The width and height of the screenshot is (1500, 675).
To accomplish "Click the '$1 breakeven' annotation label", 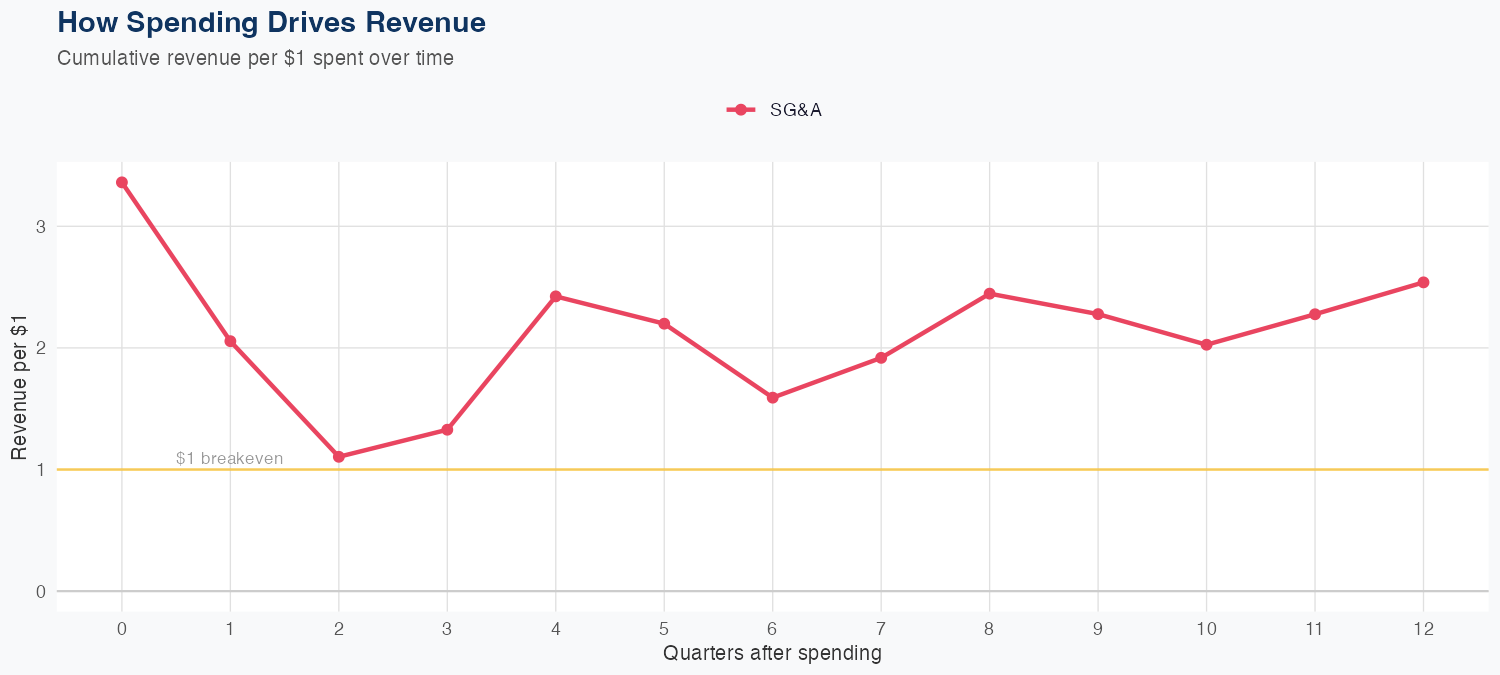I will [229, 458].
